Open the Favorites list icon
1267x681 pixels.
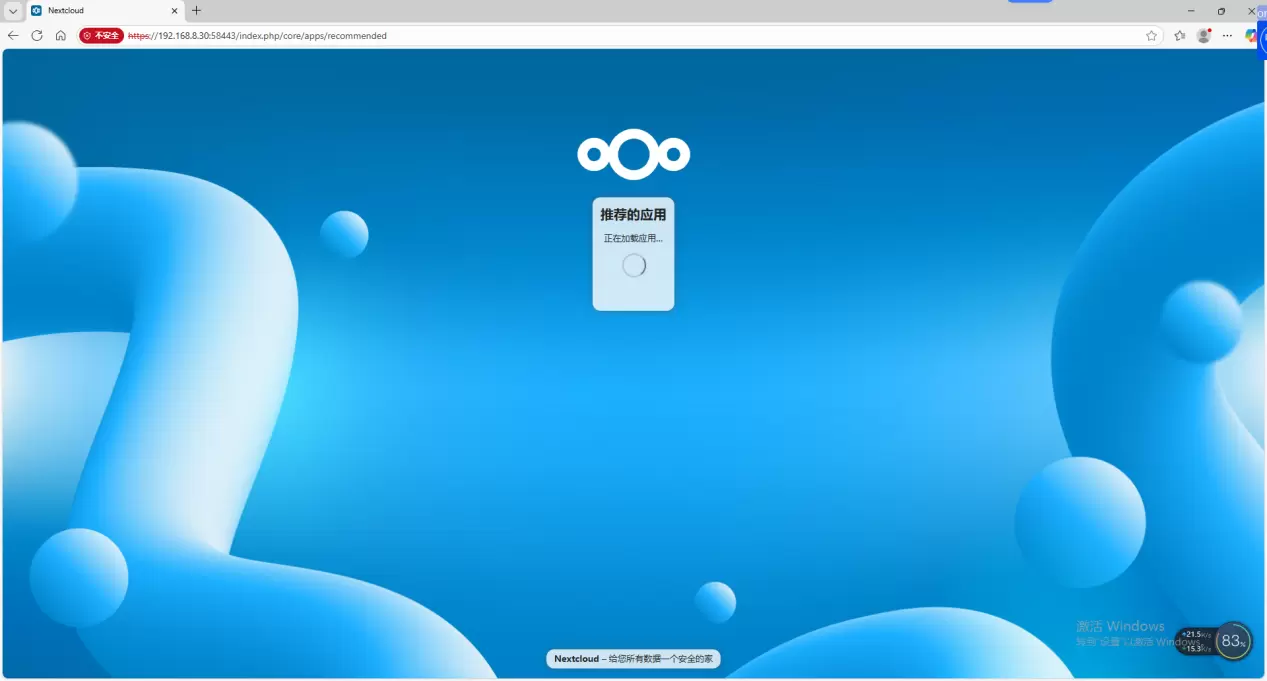(1180, 35)
